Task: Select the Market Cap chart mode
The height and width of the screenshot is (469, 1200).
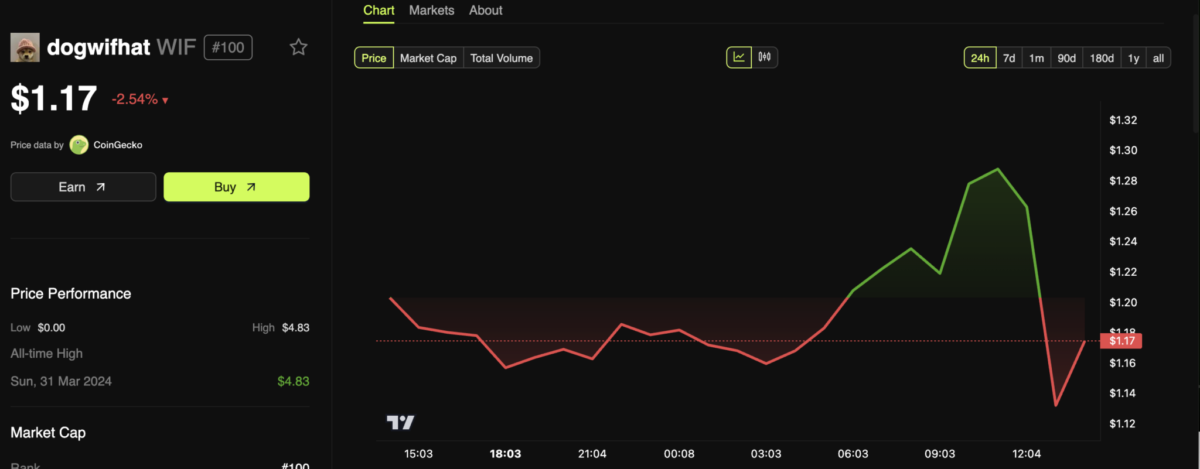Action: pyautogui.click(x=428, y=58)
